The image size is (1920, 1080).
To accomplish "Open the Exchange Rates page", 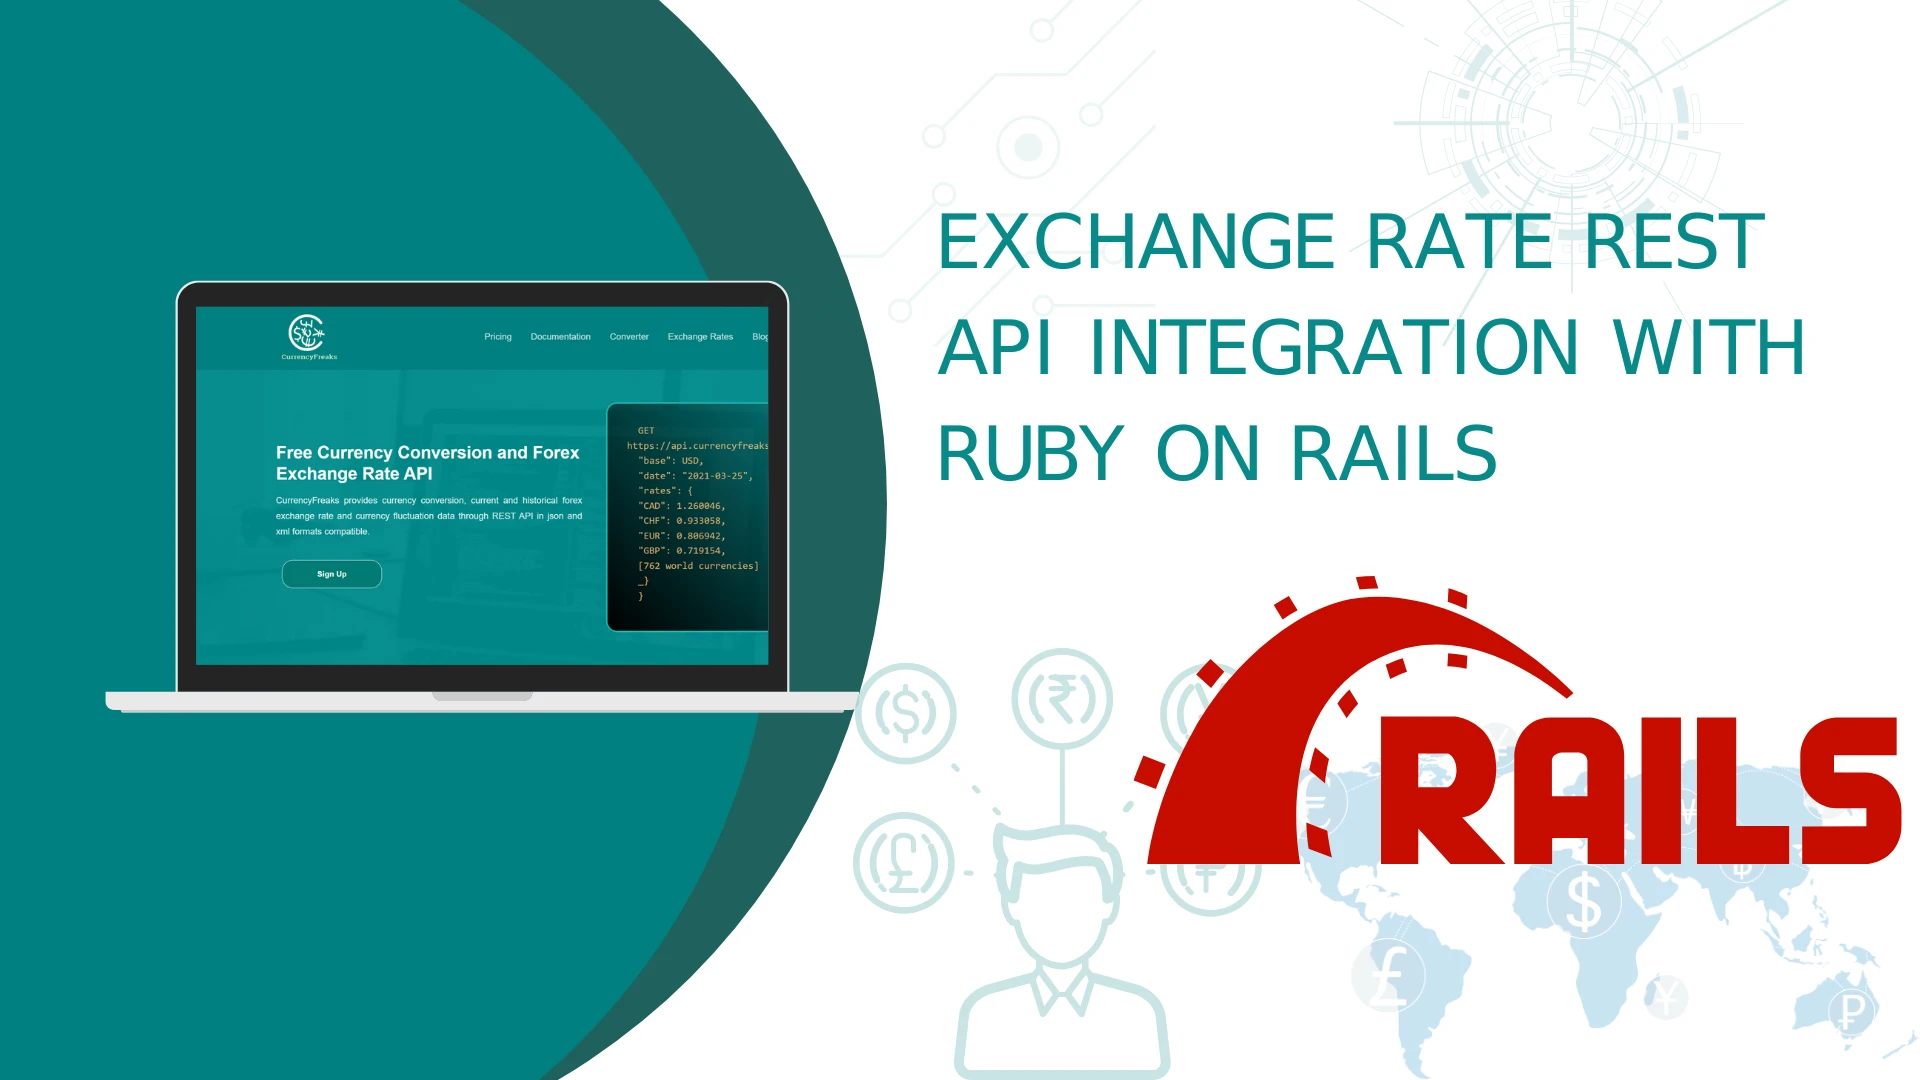I will [700, 336].
